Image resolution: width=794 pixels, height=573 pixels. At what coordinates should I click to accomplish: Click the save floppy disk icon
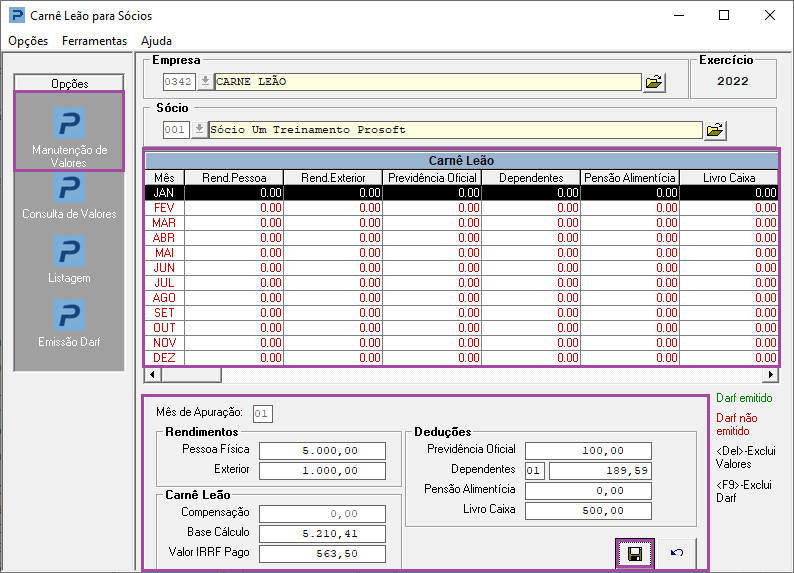[x=635, y=554]
